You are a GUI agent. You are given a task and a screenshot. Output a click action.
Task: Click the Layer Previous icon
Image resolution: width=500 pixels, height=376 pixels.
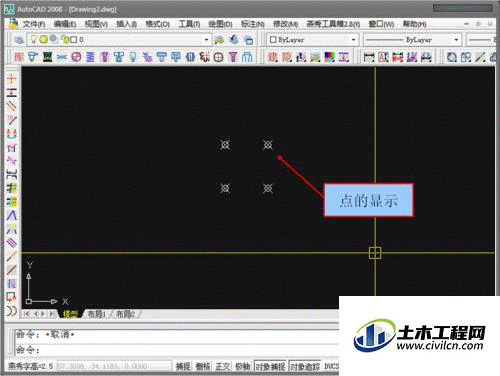(234, 40)
